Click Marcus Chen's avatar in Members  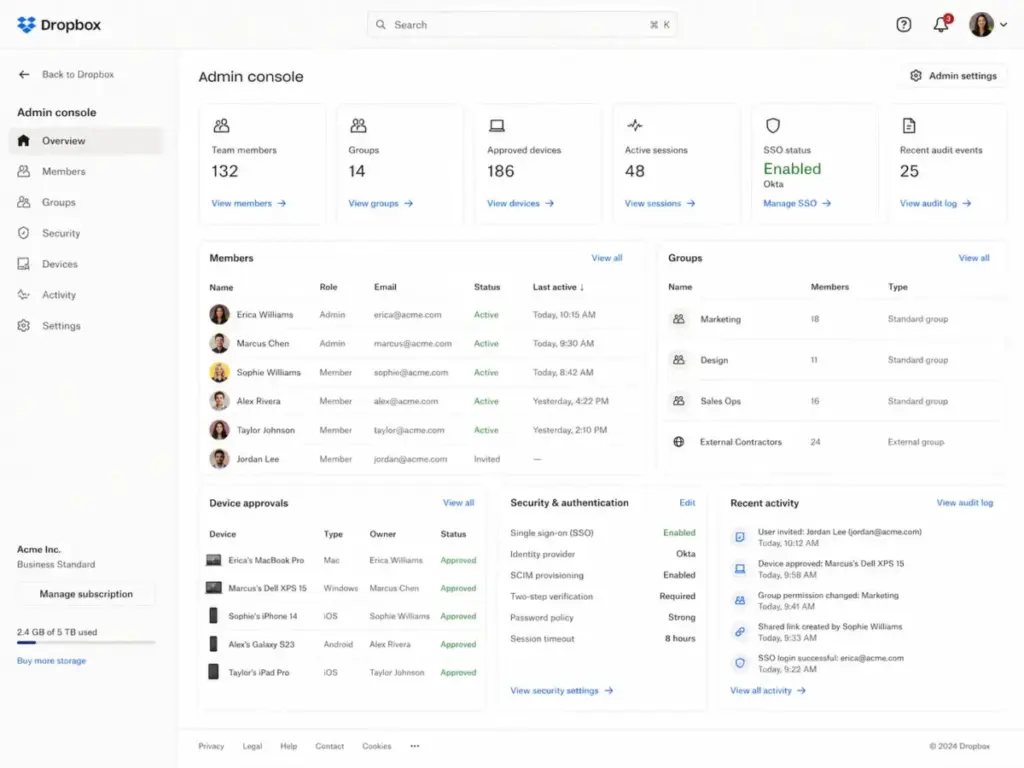pyautogui.click(x=219, y=344)
